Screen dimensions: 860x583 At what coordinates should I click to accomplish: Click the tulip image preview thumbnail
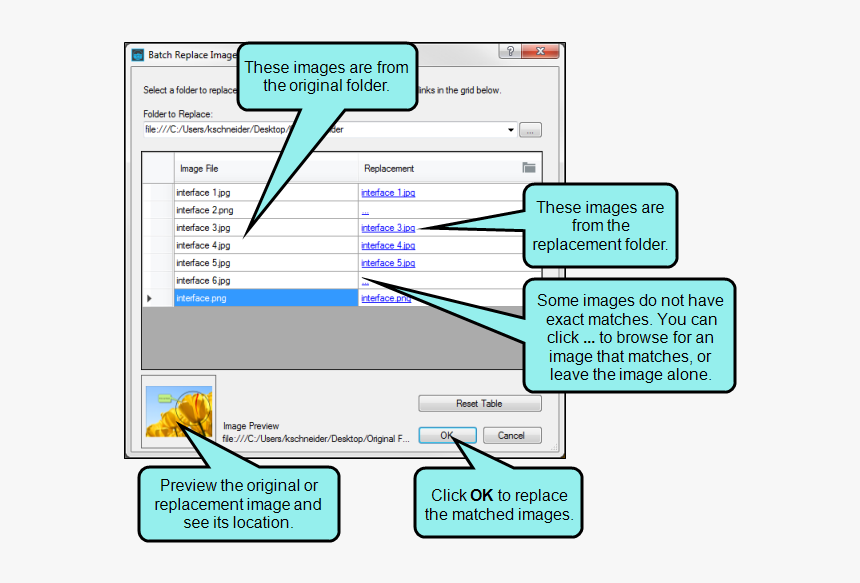click(179, 411)
